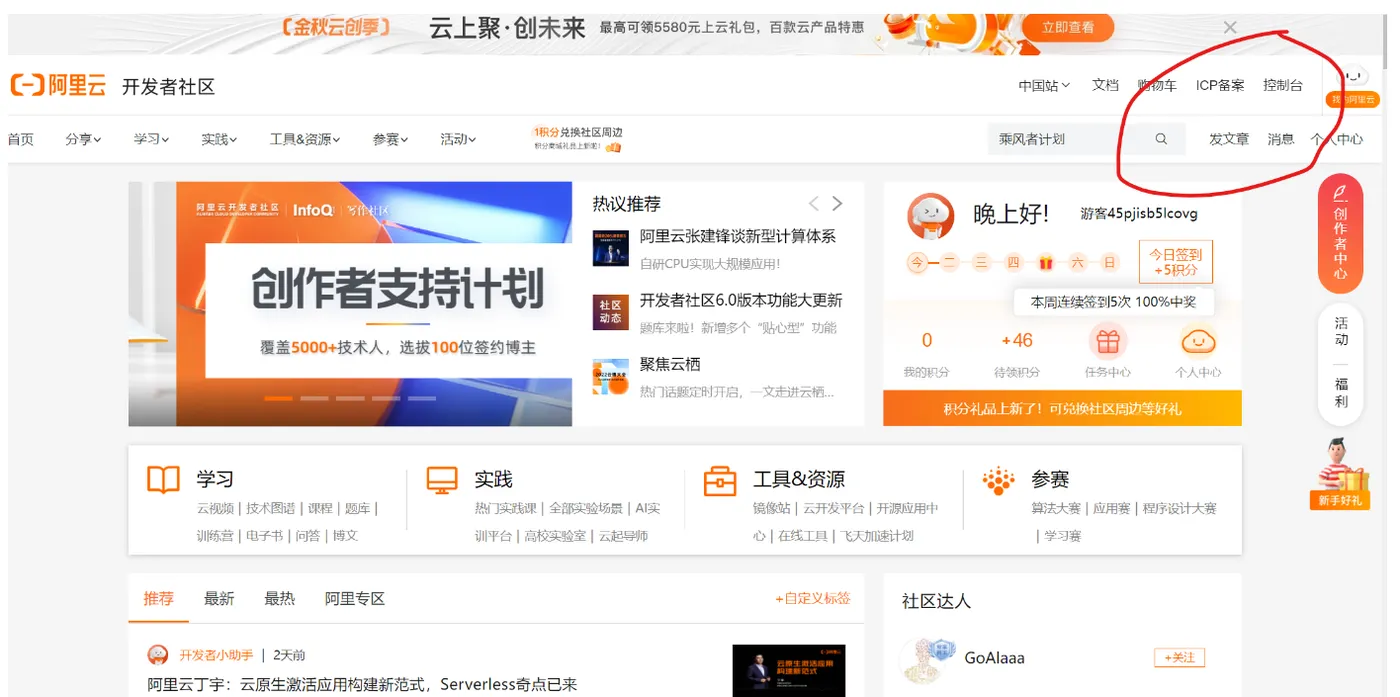Go to 首页 in navigation
The height and width of the screenshot is (697, 1400).
click(x=21, y=139)
